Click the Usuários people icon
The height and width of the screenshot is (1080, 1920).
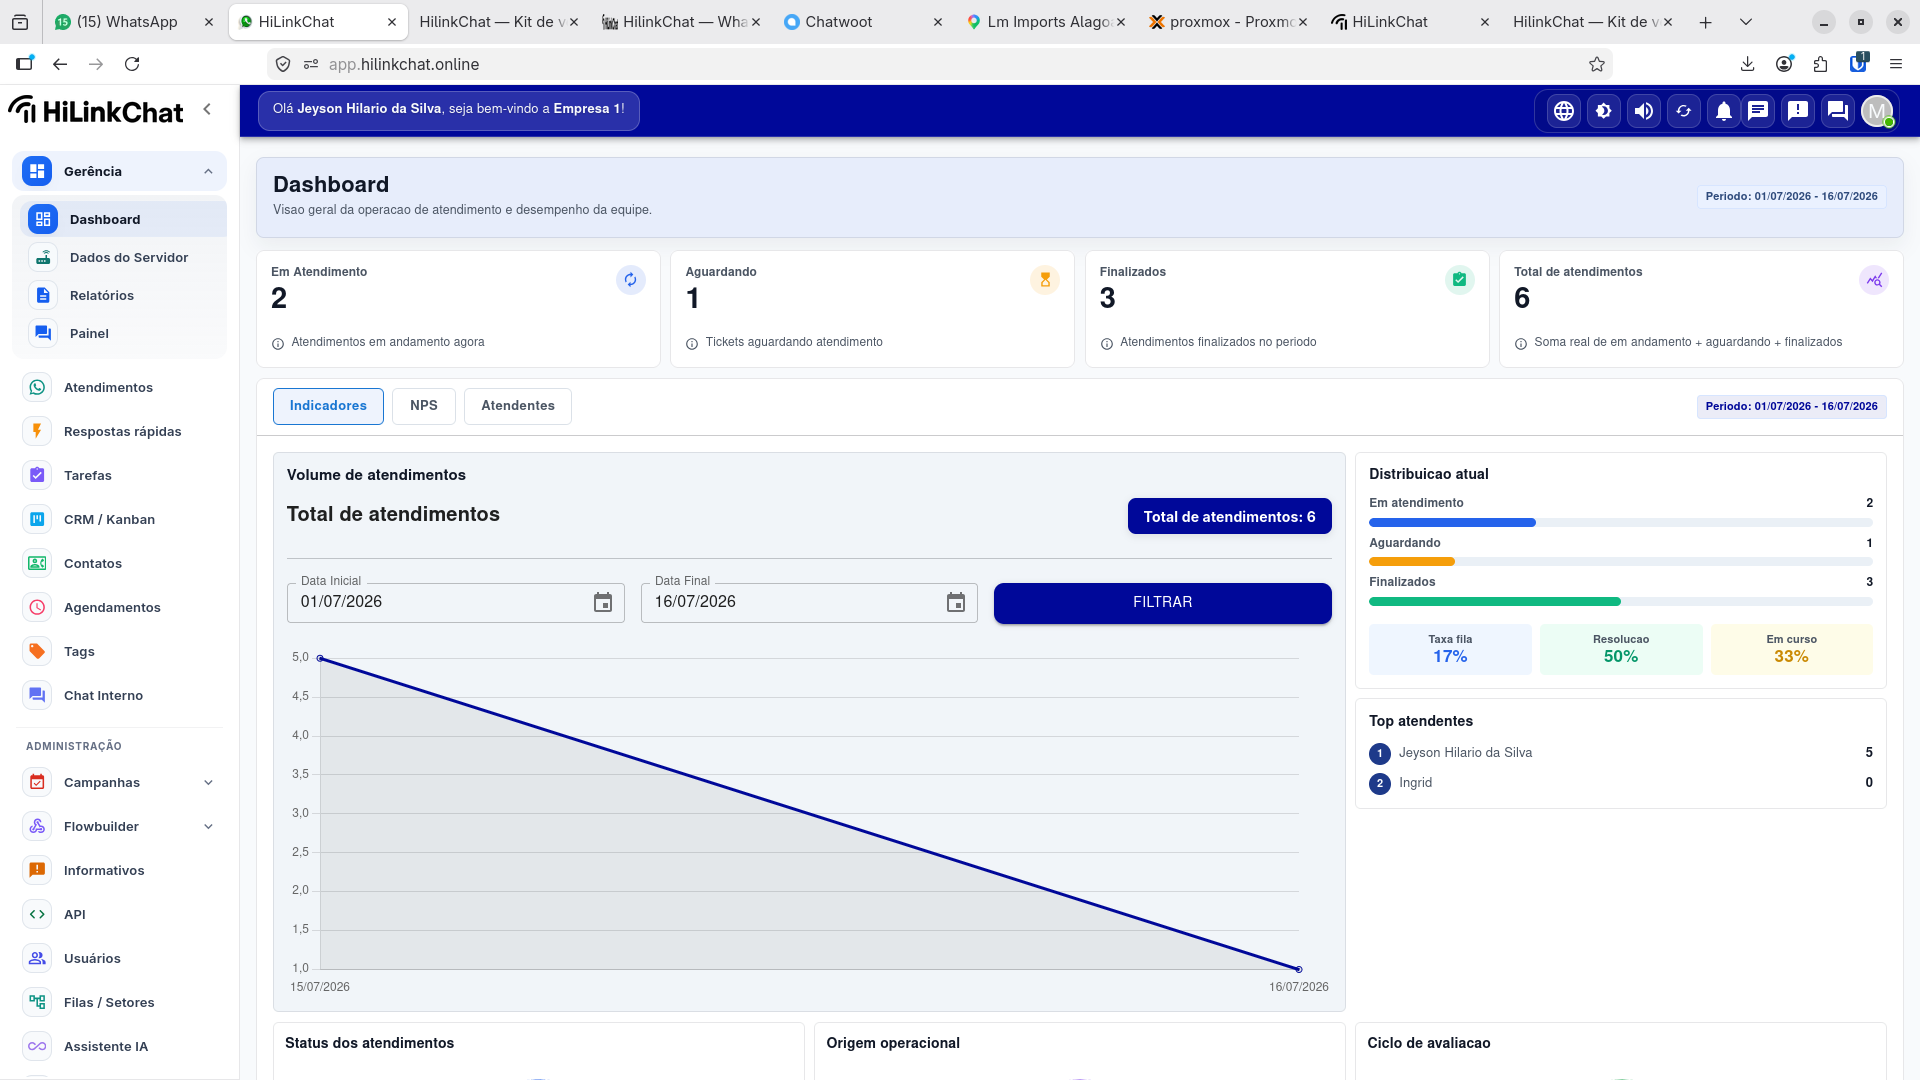pos(37,958)
